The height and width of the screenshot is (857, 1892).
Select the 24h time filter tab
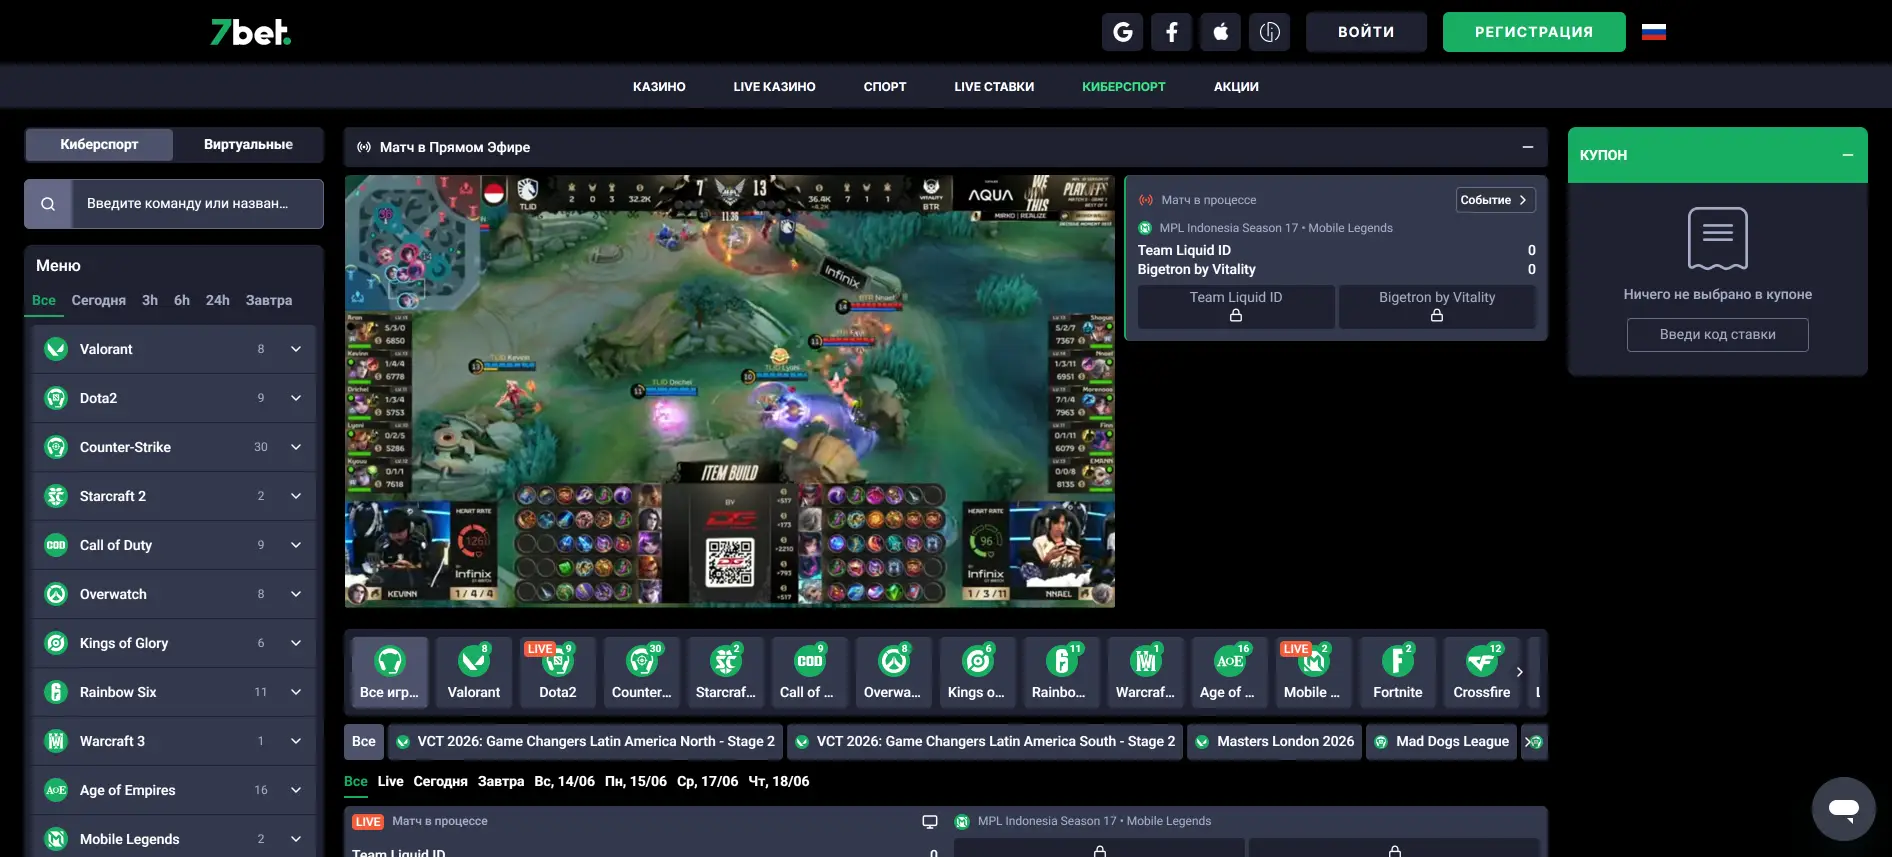click(218, 300)
